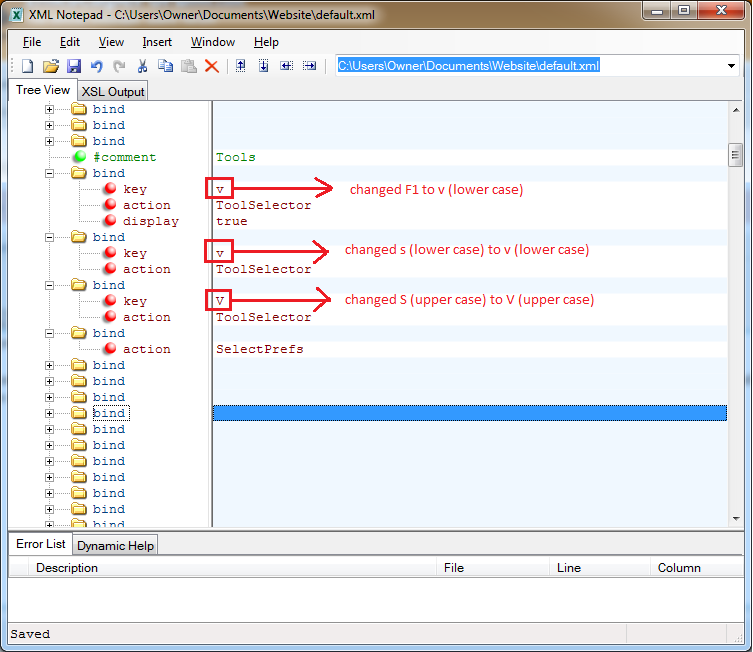753x652 pixels.
Task: Click the true value of display
Action: pos(231,221)
